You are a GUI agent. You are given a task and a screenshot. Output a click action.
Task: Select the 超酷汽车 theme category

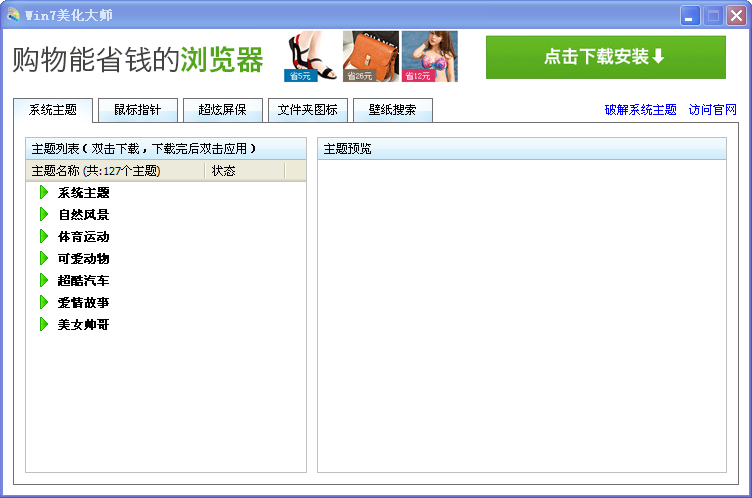tap(83, 281)
